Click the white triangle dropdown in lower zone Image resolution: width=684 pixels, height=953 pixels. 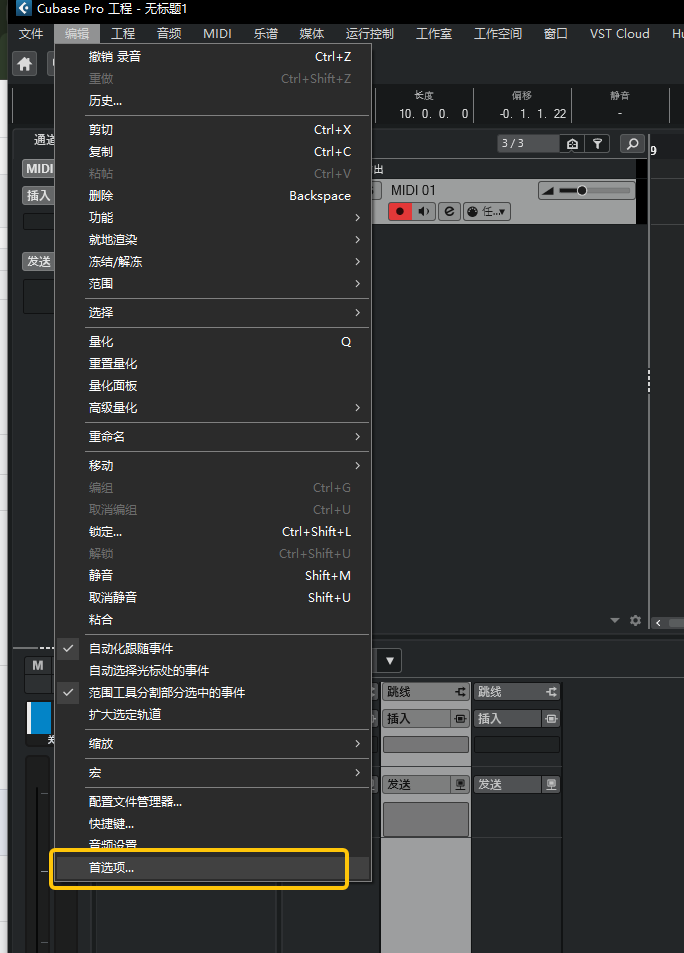[390, 661]
